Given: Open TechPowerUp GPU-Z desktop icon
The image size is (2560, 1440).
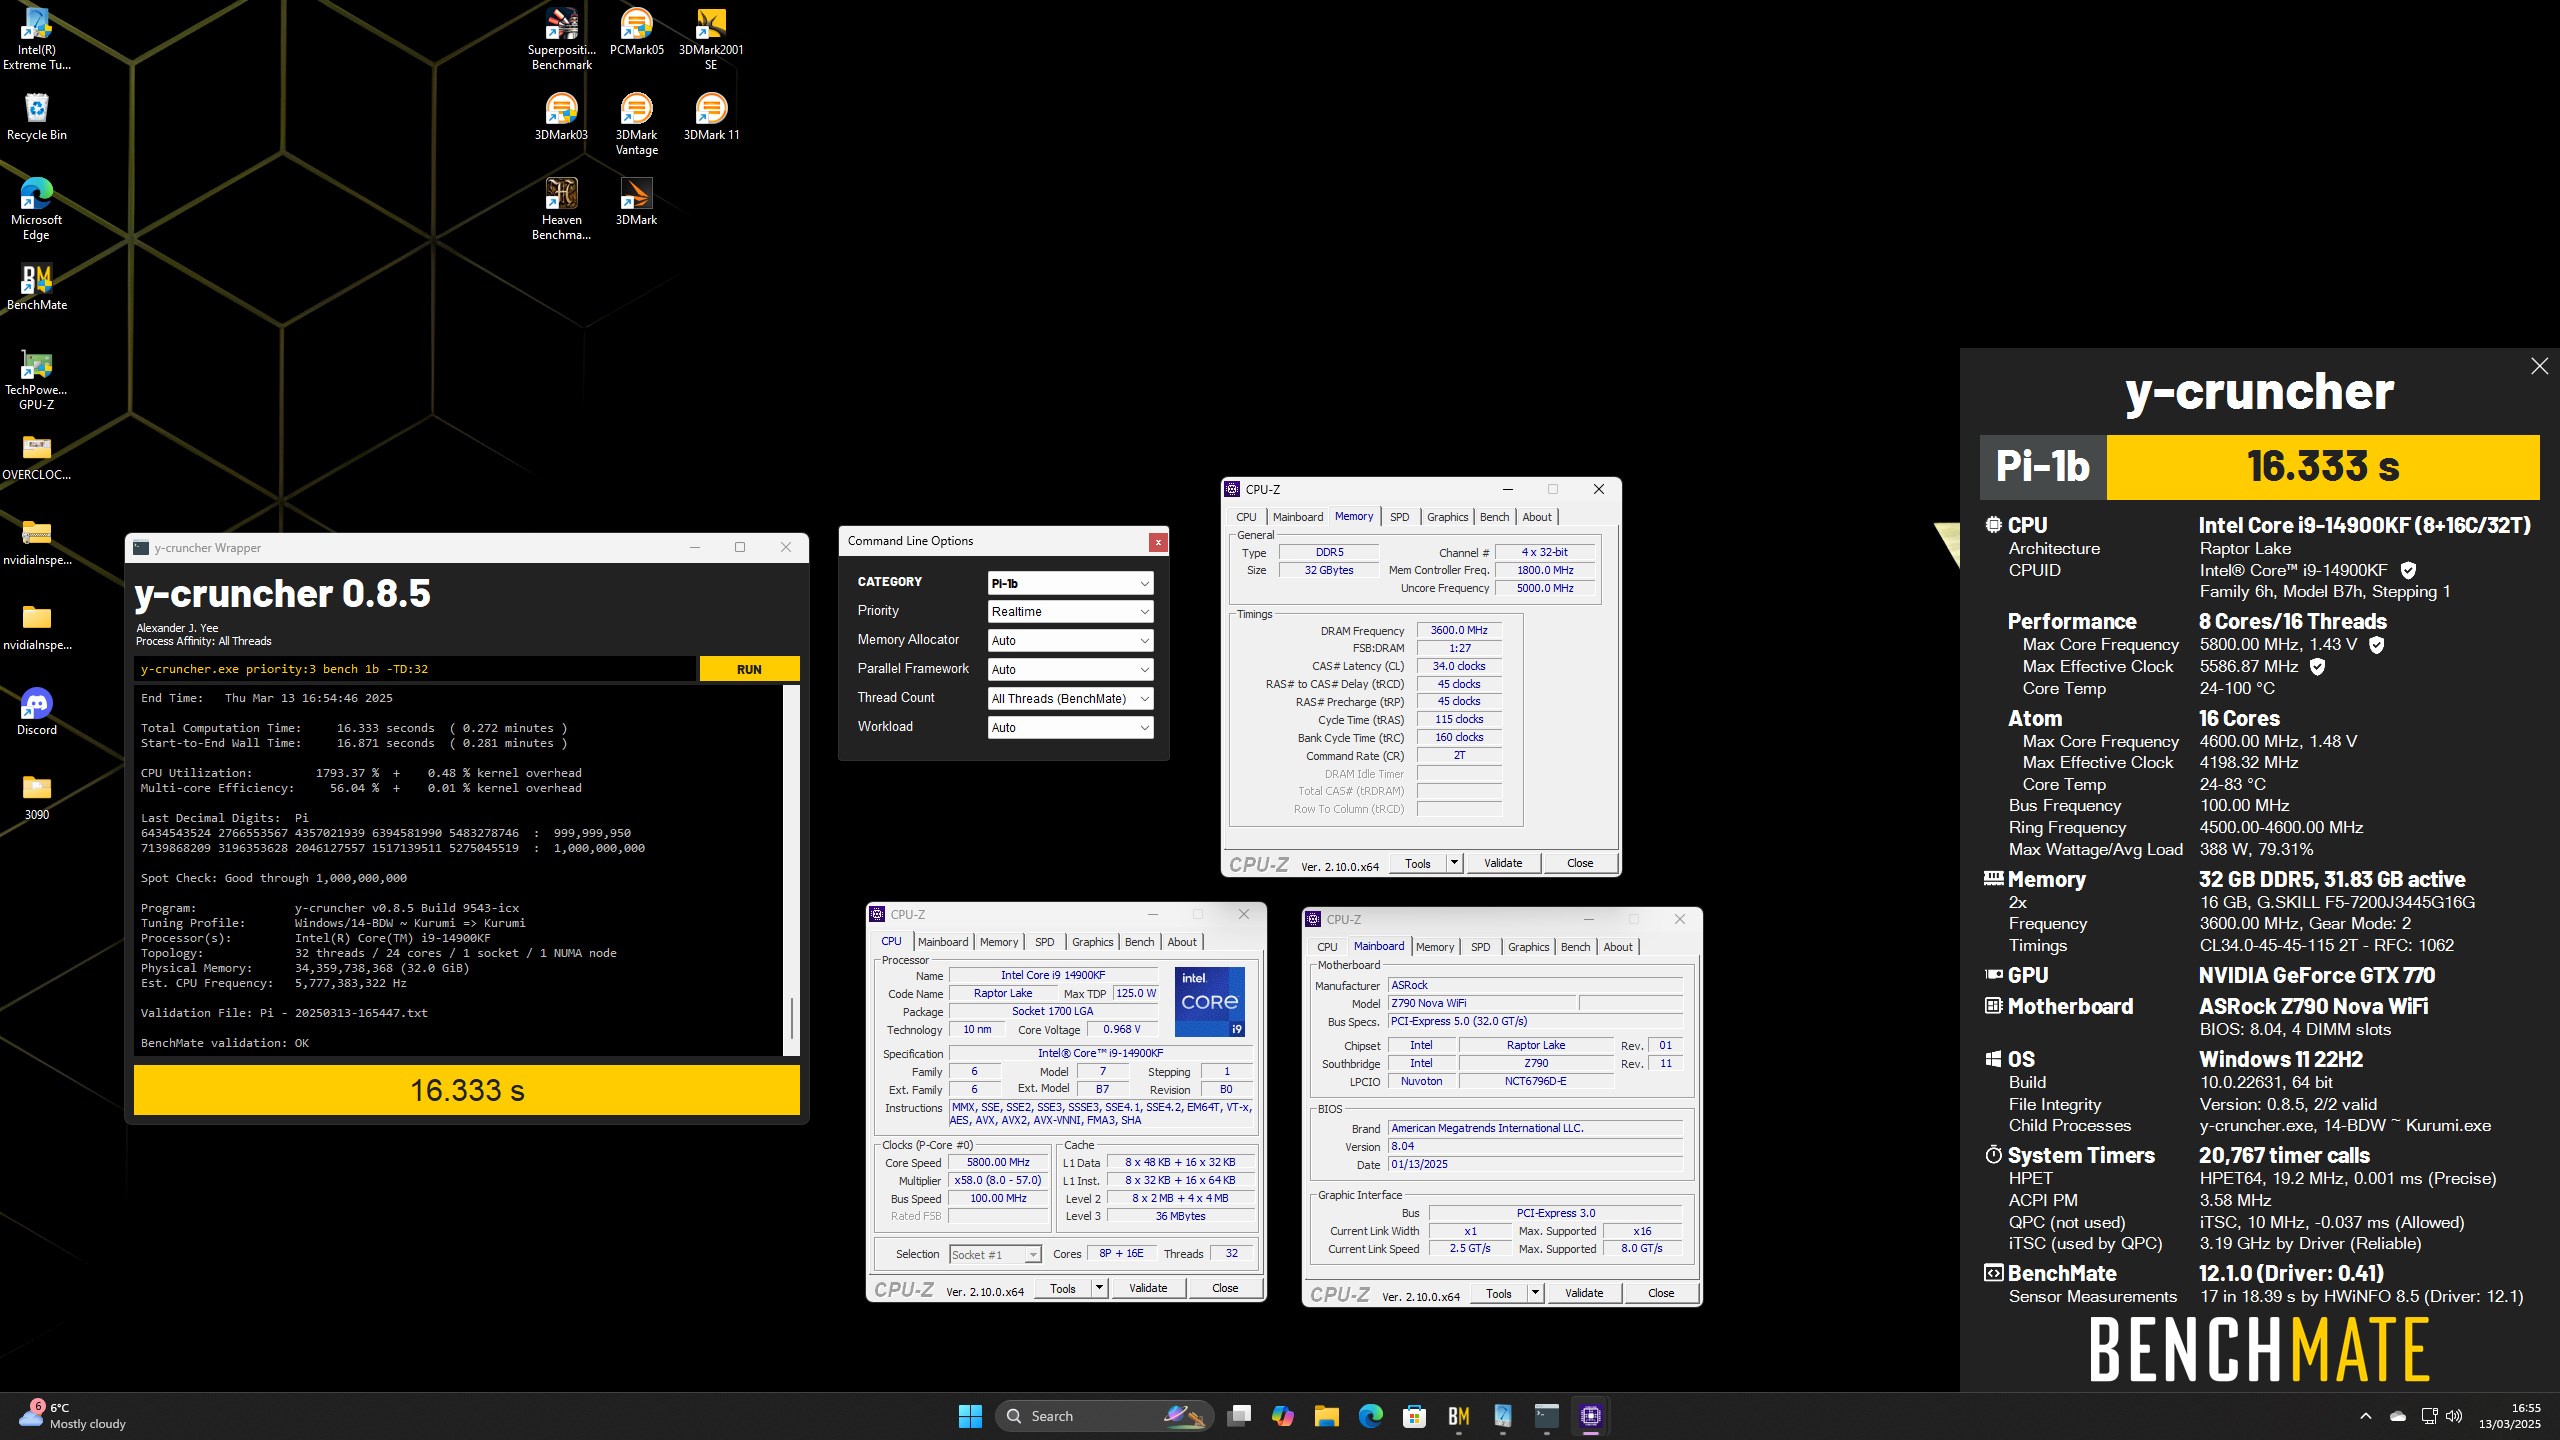Looking at the screenshot, I should [x=36, y=379].
